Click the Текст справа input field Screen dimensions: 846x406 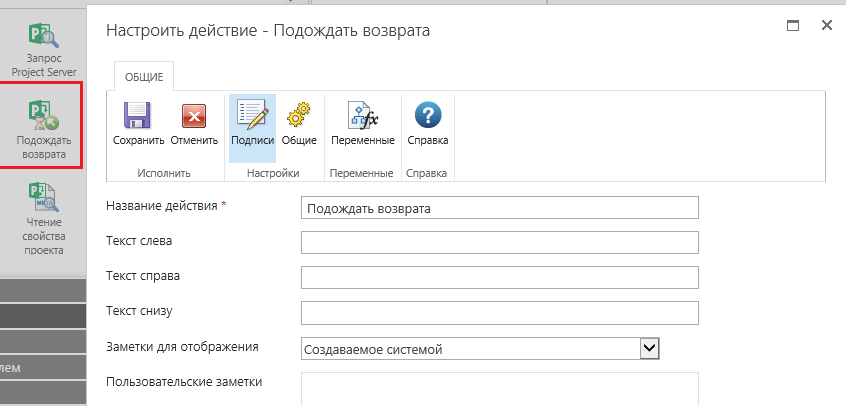point(500,278)
